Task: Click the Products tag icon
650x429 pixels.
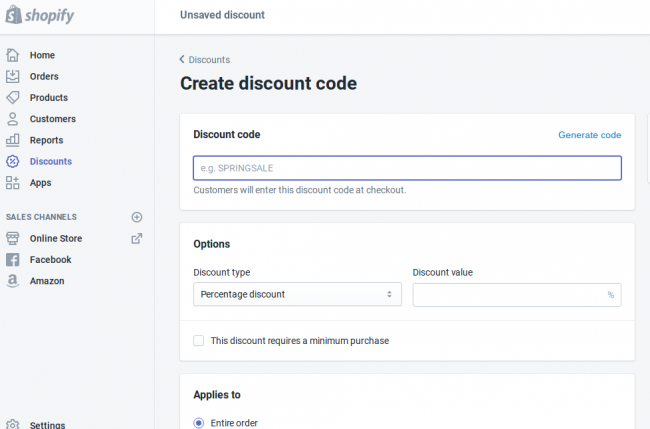Action: click(x=13, y=98)
